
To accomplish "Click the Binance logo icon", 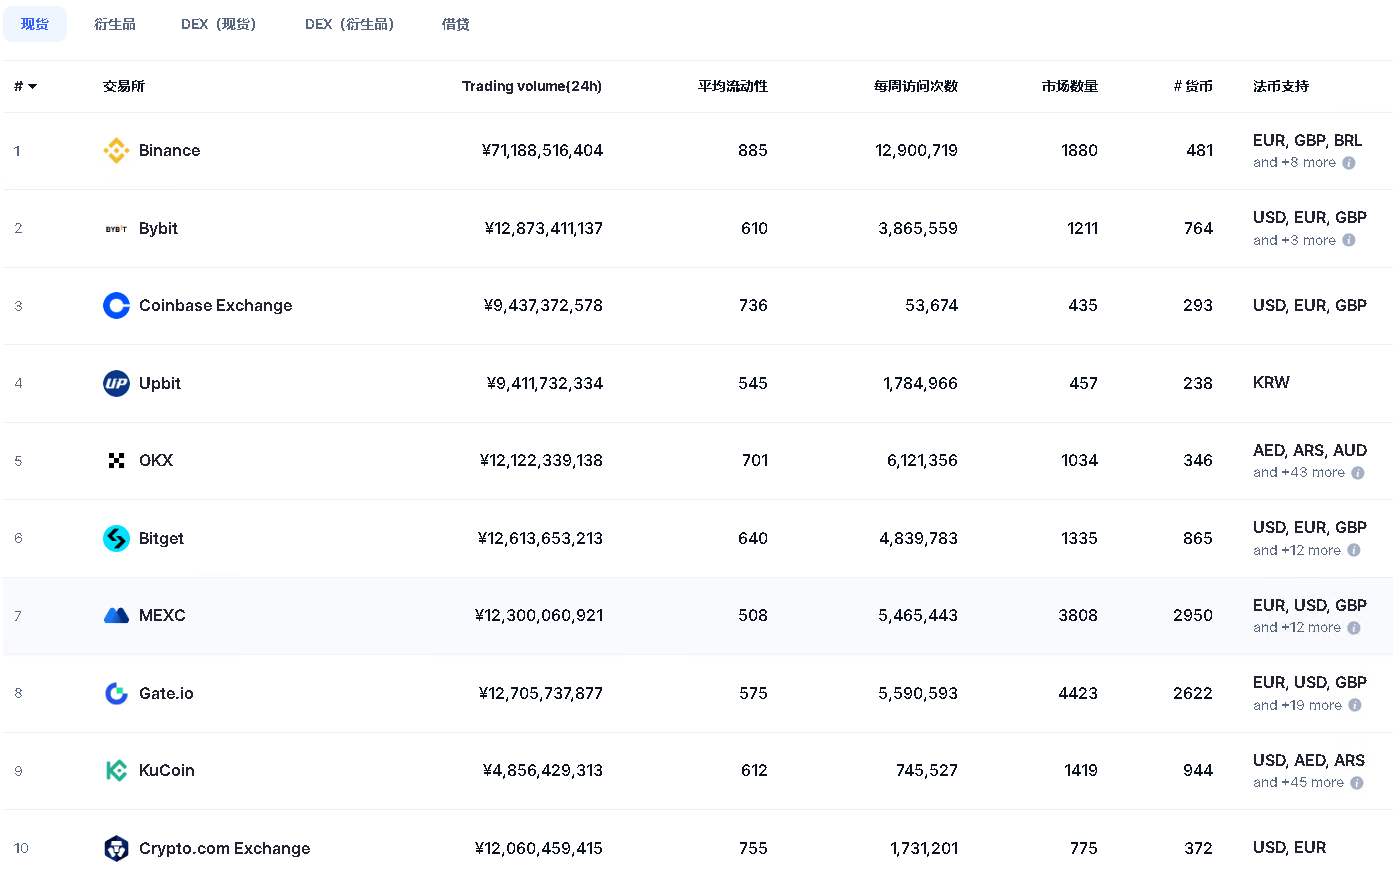I will coord(116,151).
